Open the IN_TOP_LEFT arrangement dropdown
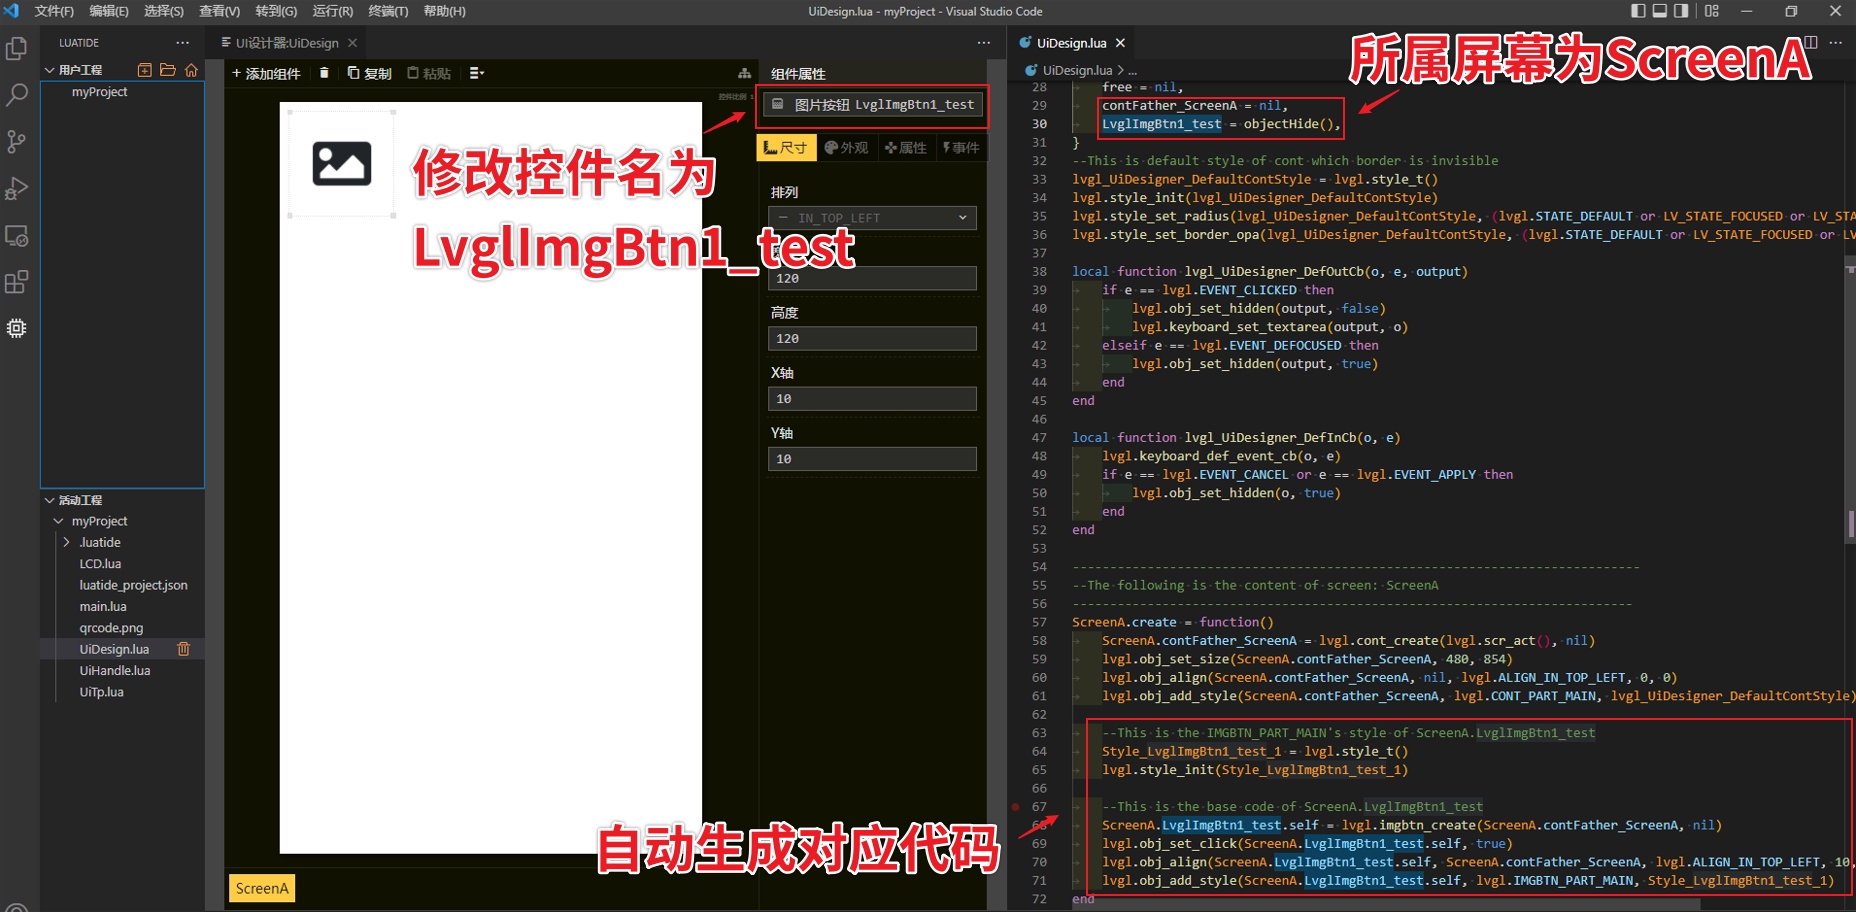Image resolution: width=1856 pixels, height=912 pixels. click(x=871, y=217)
